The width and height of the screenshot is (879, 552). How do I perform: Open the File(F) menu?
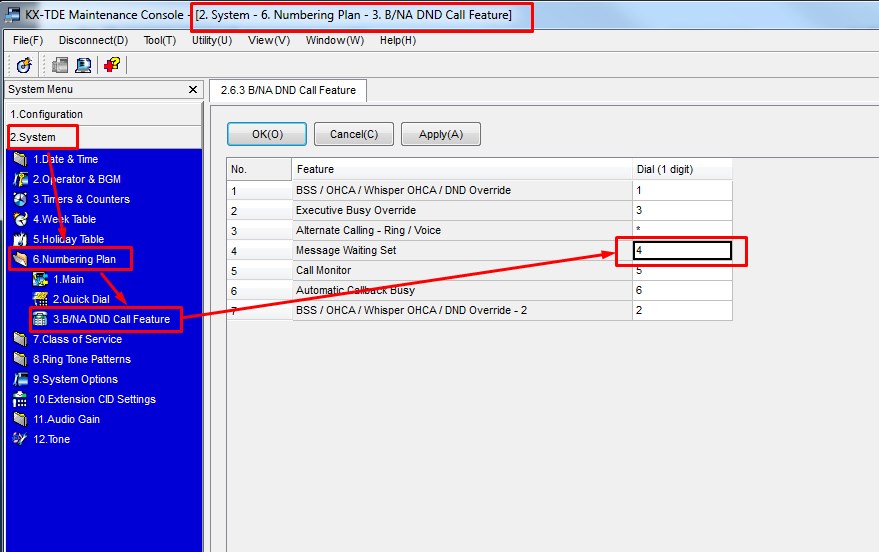click(x=28, y=40)
